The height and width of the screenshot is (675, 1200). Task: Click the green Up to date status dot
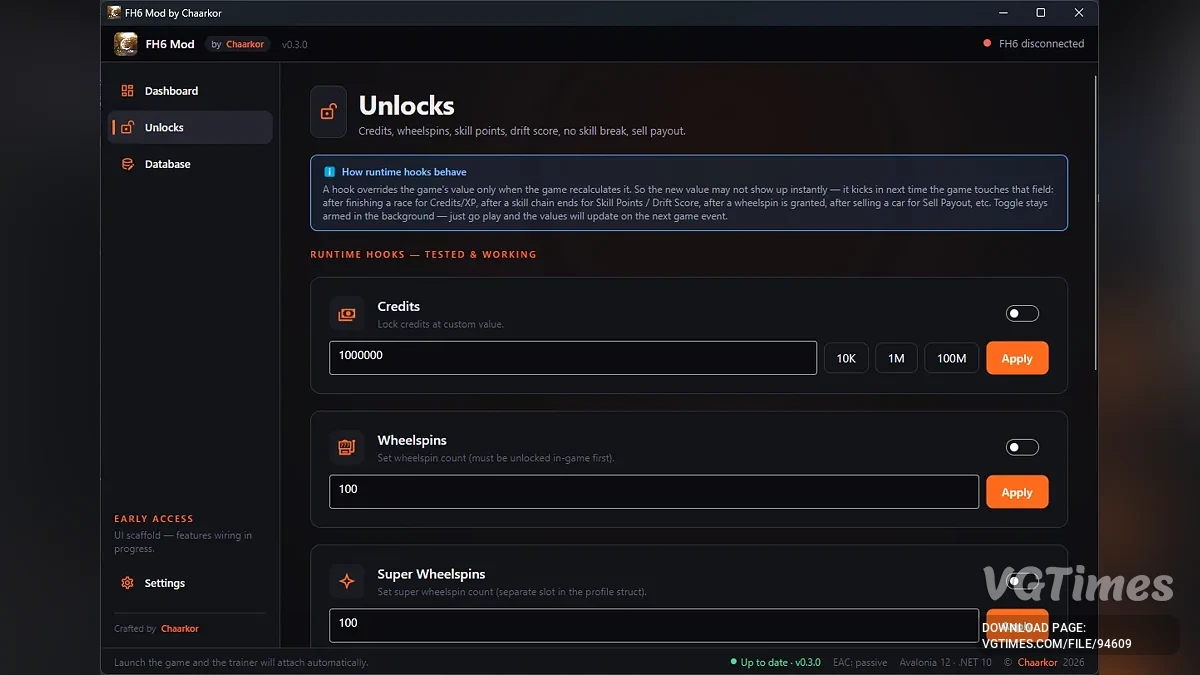coord(733,662)
